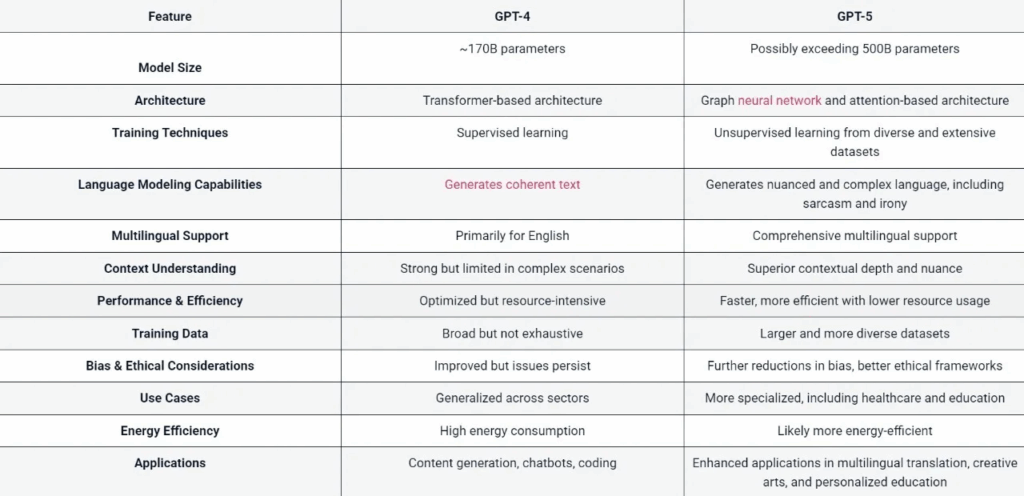Click the 'Supervised learning' cell text

point(512,133)
